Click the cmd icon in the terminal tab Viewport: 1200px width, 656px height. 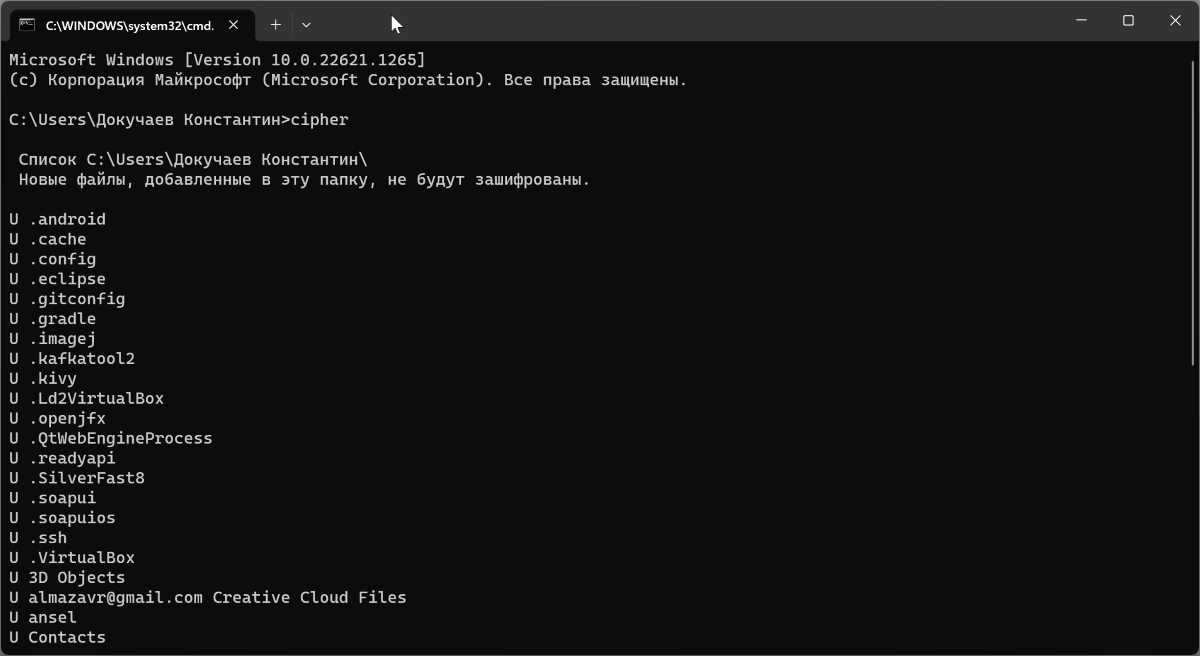click(27, 25)
